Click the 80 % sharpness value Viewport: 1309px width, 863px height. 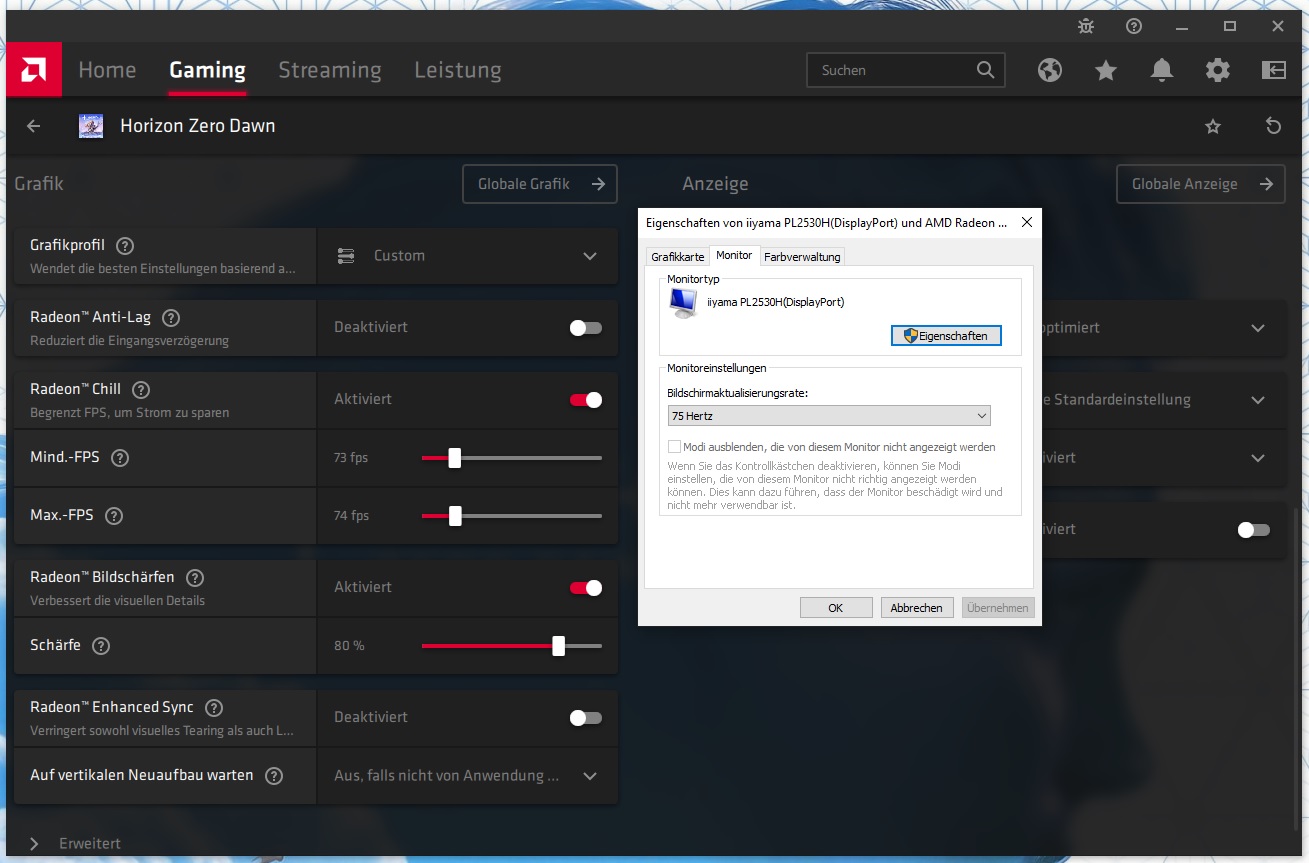coord(349,646)
